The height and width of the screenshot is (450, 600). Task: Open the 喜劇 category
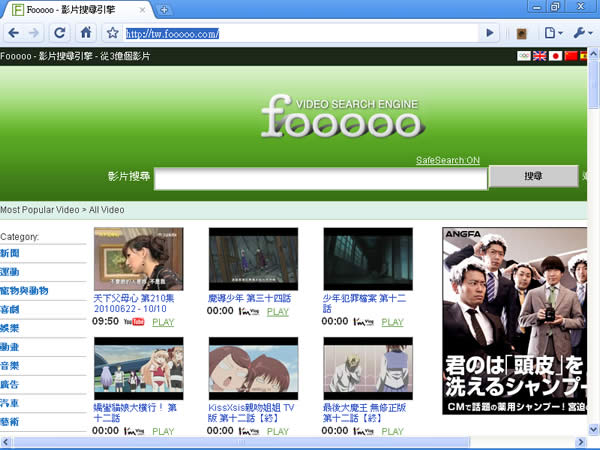(x=10, y=309)
